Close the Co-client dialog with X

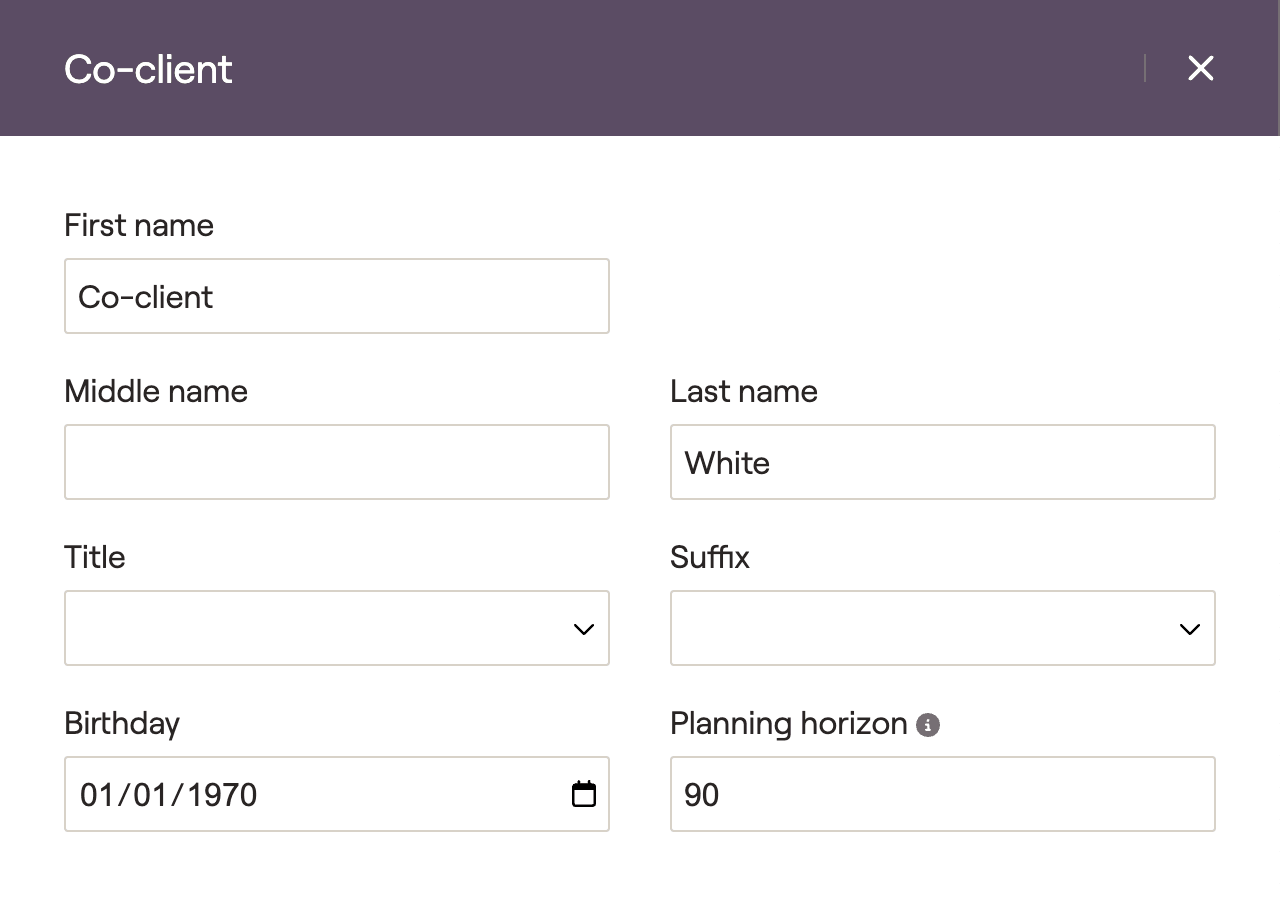click(1200, 68)
